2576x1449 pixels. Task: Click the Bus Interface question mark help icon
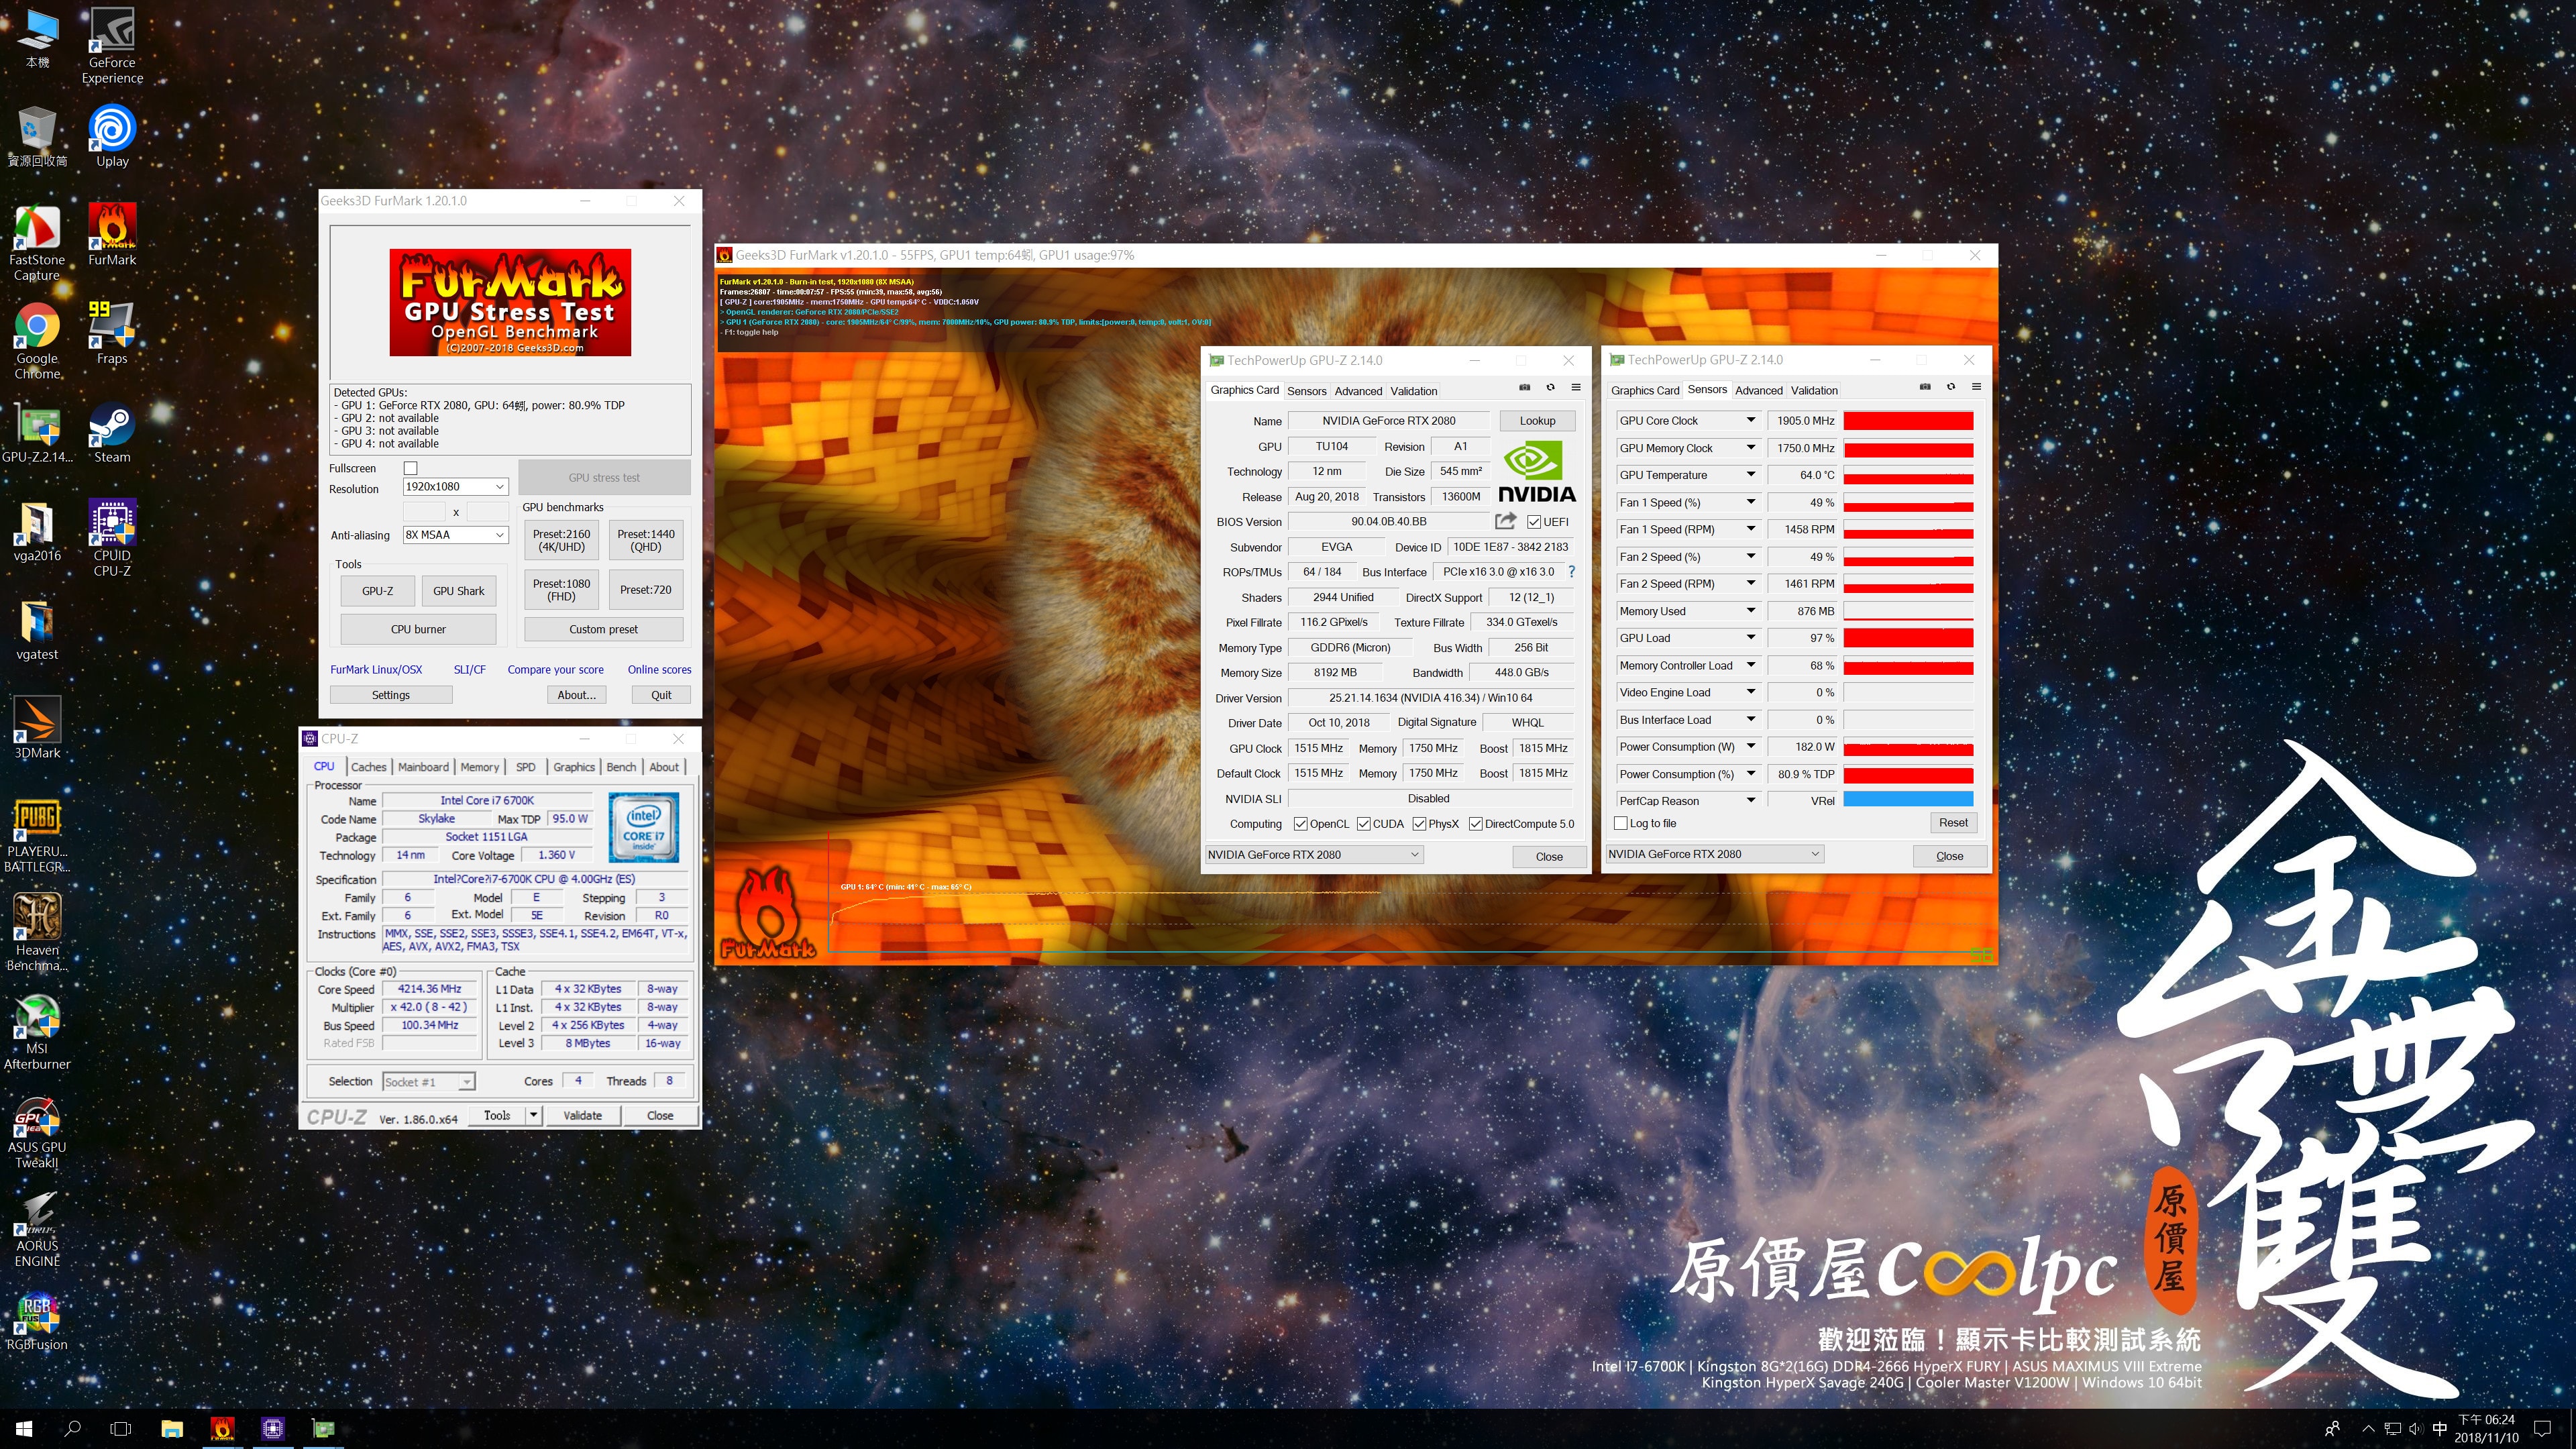[1571, 572]
